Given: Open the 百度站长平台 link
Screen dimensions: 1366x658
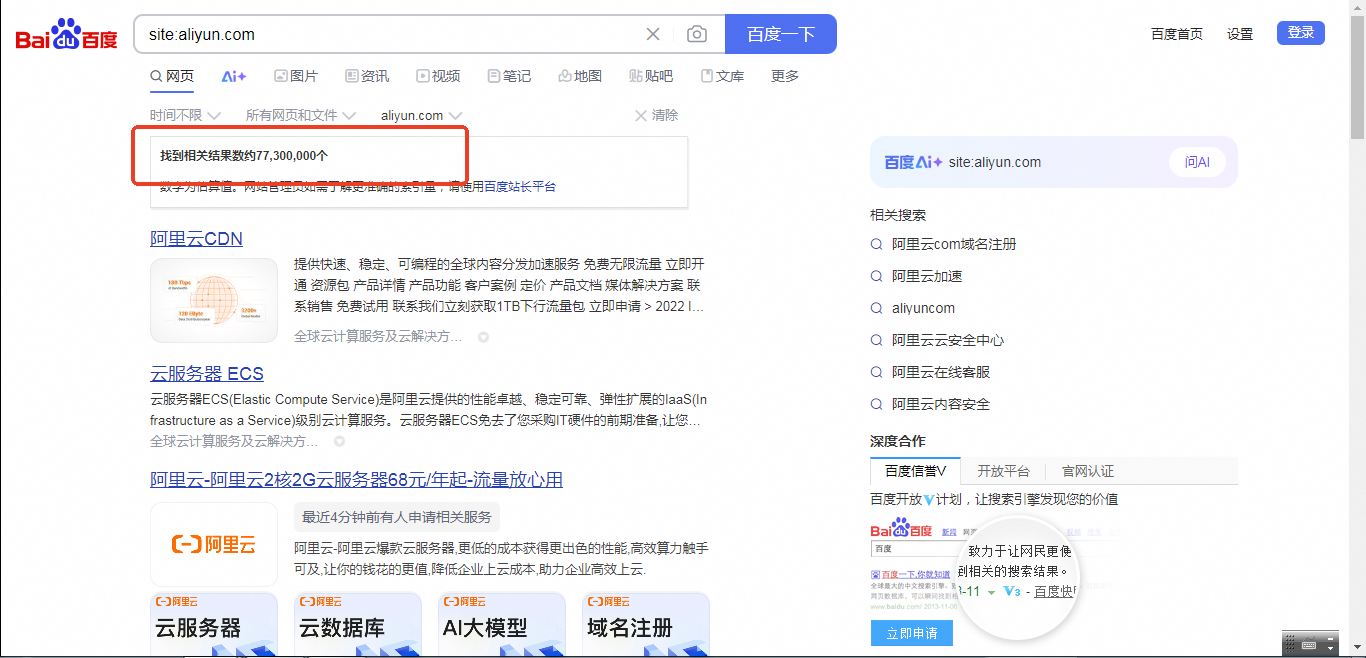Looking at the screenshot, I should (520, 186).
